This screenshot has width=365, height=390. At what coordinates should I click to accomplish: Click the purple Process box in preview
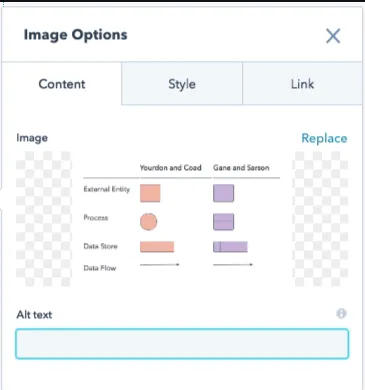click(223, 222)
